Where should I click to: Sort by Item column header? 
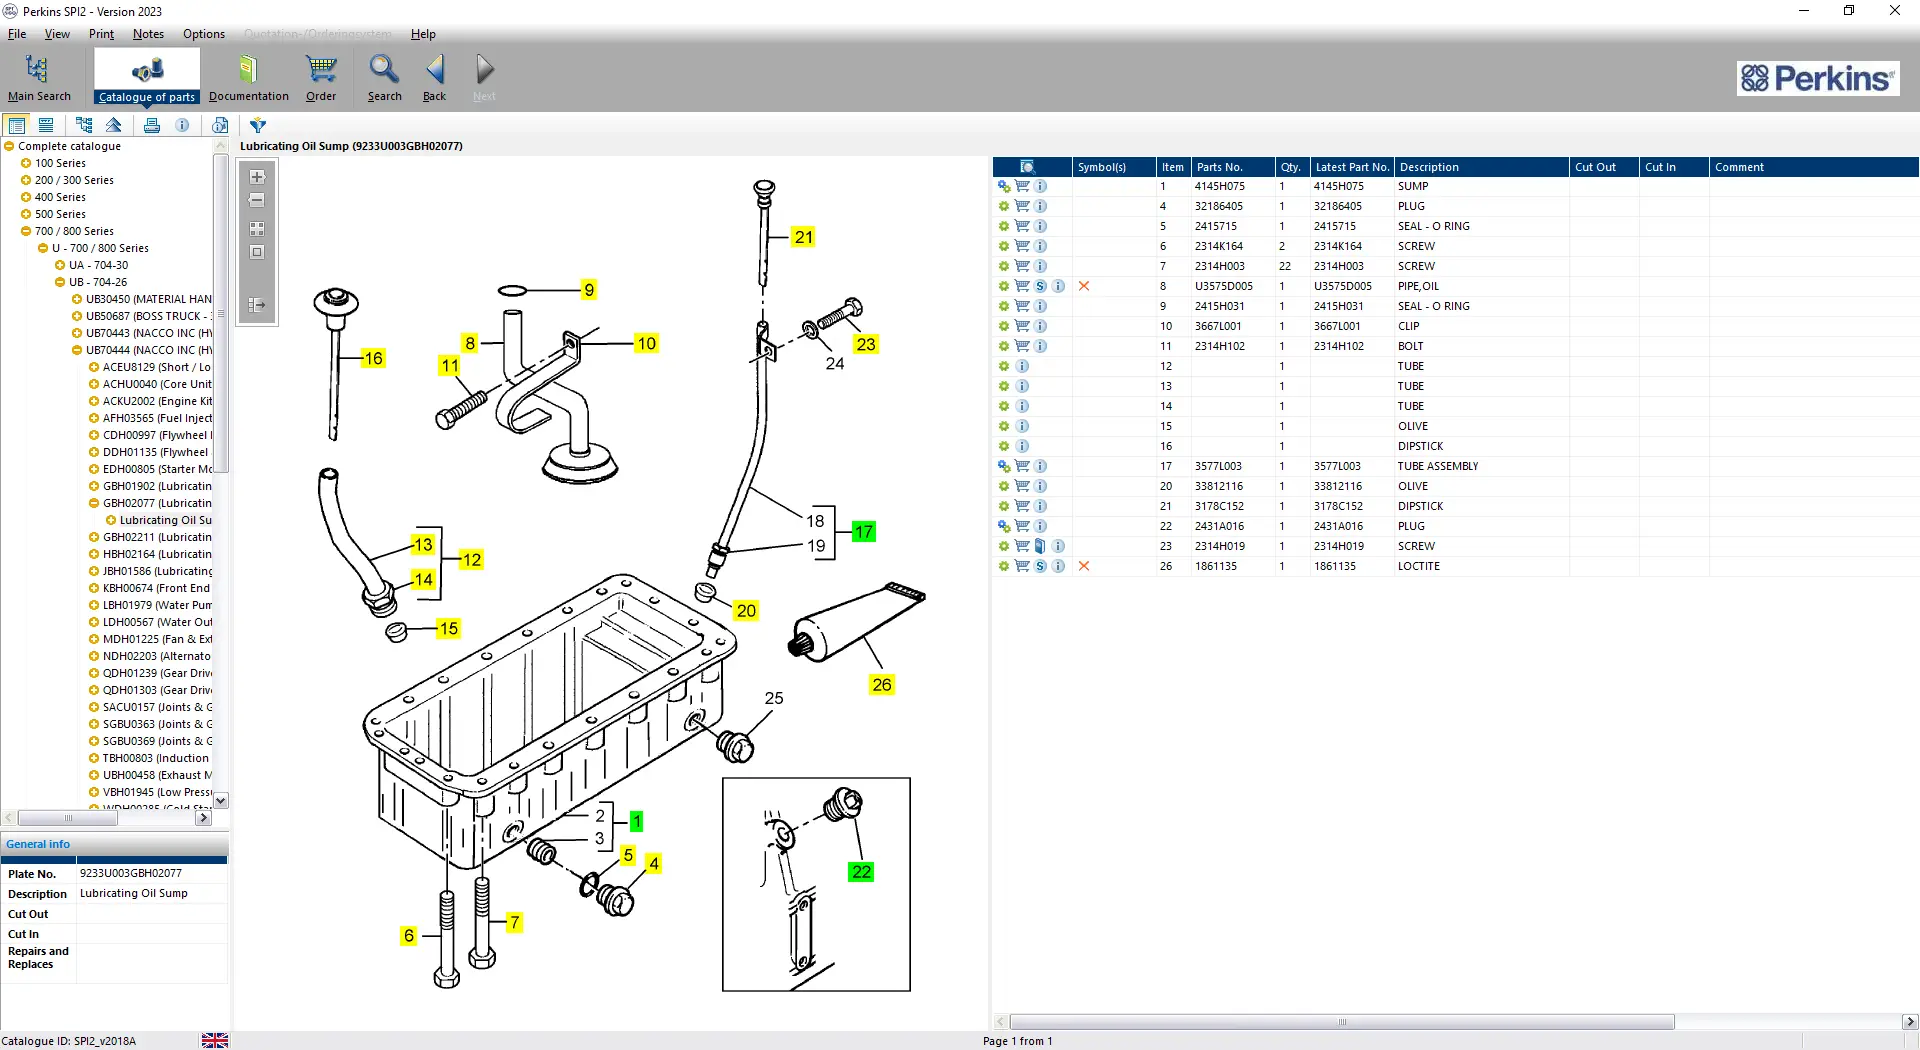(x=1173, y=167)
